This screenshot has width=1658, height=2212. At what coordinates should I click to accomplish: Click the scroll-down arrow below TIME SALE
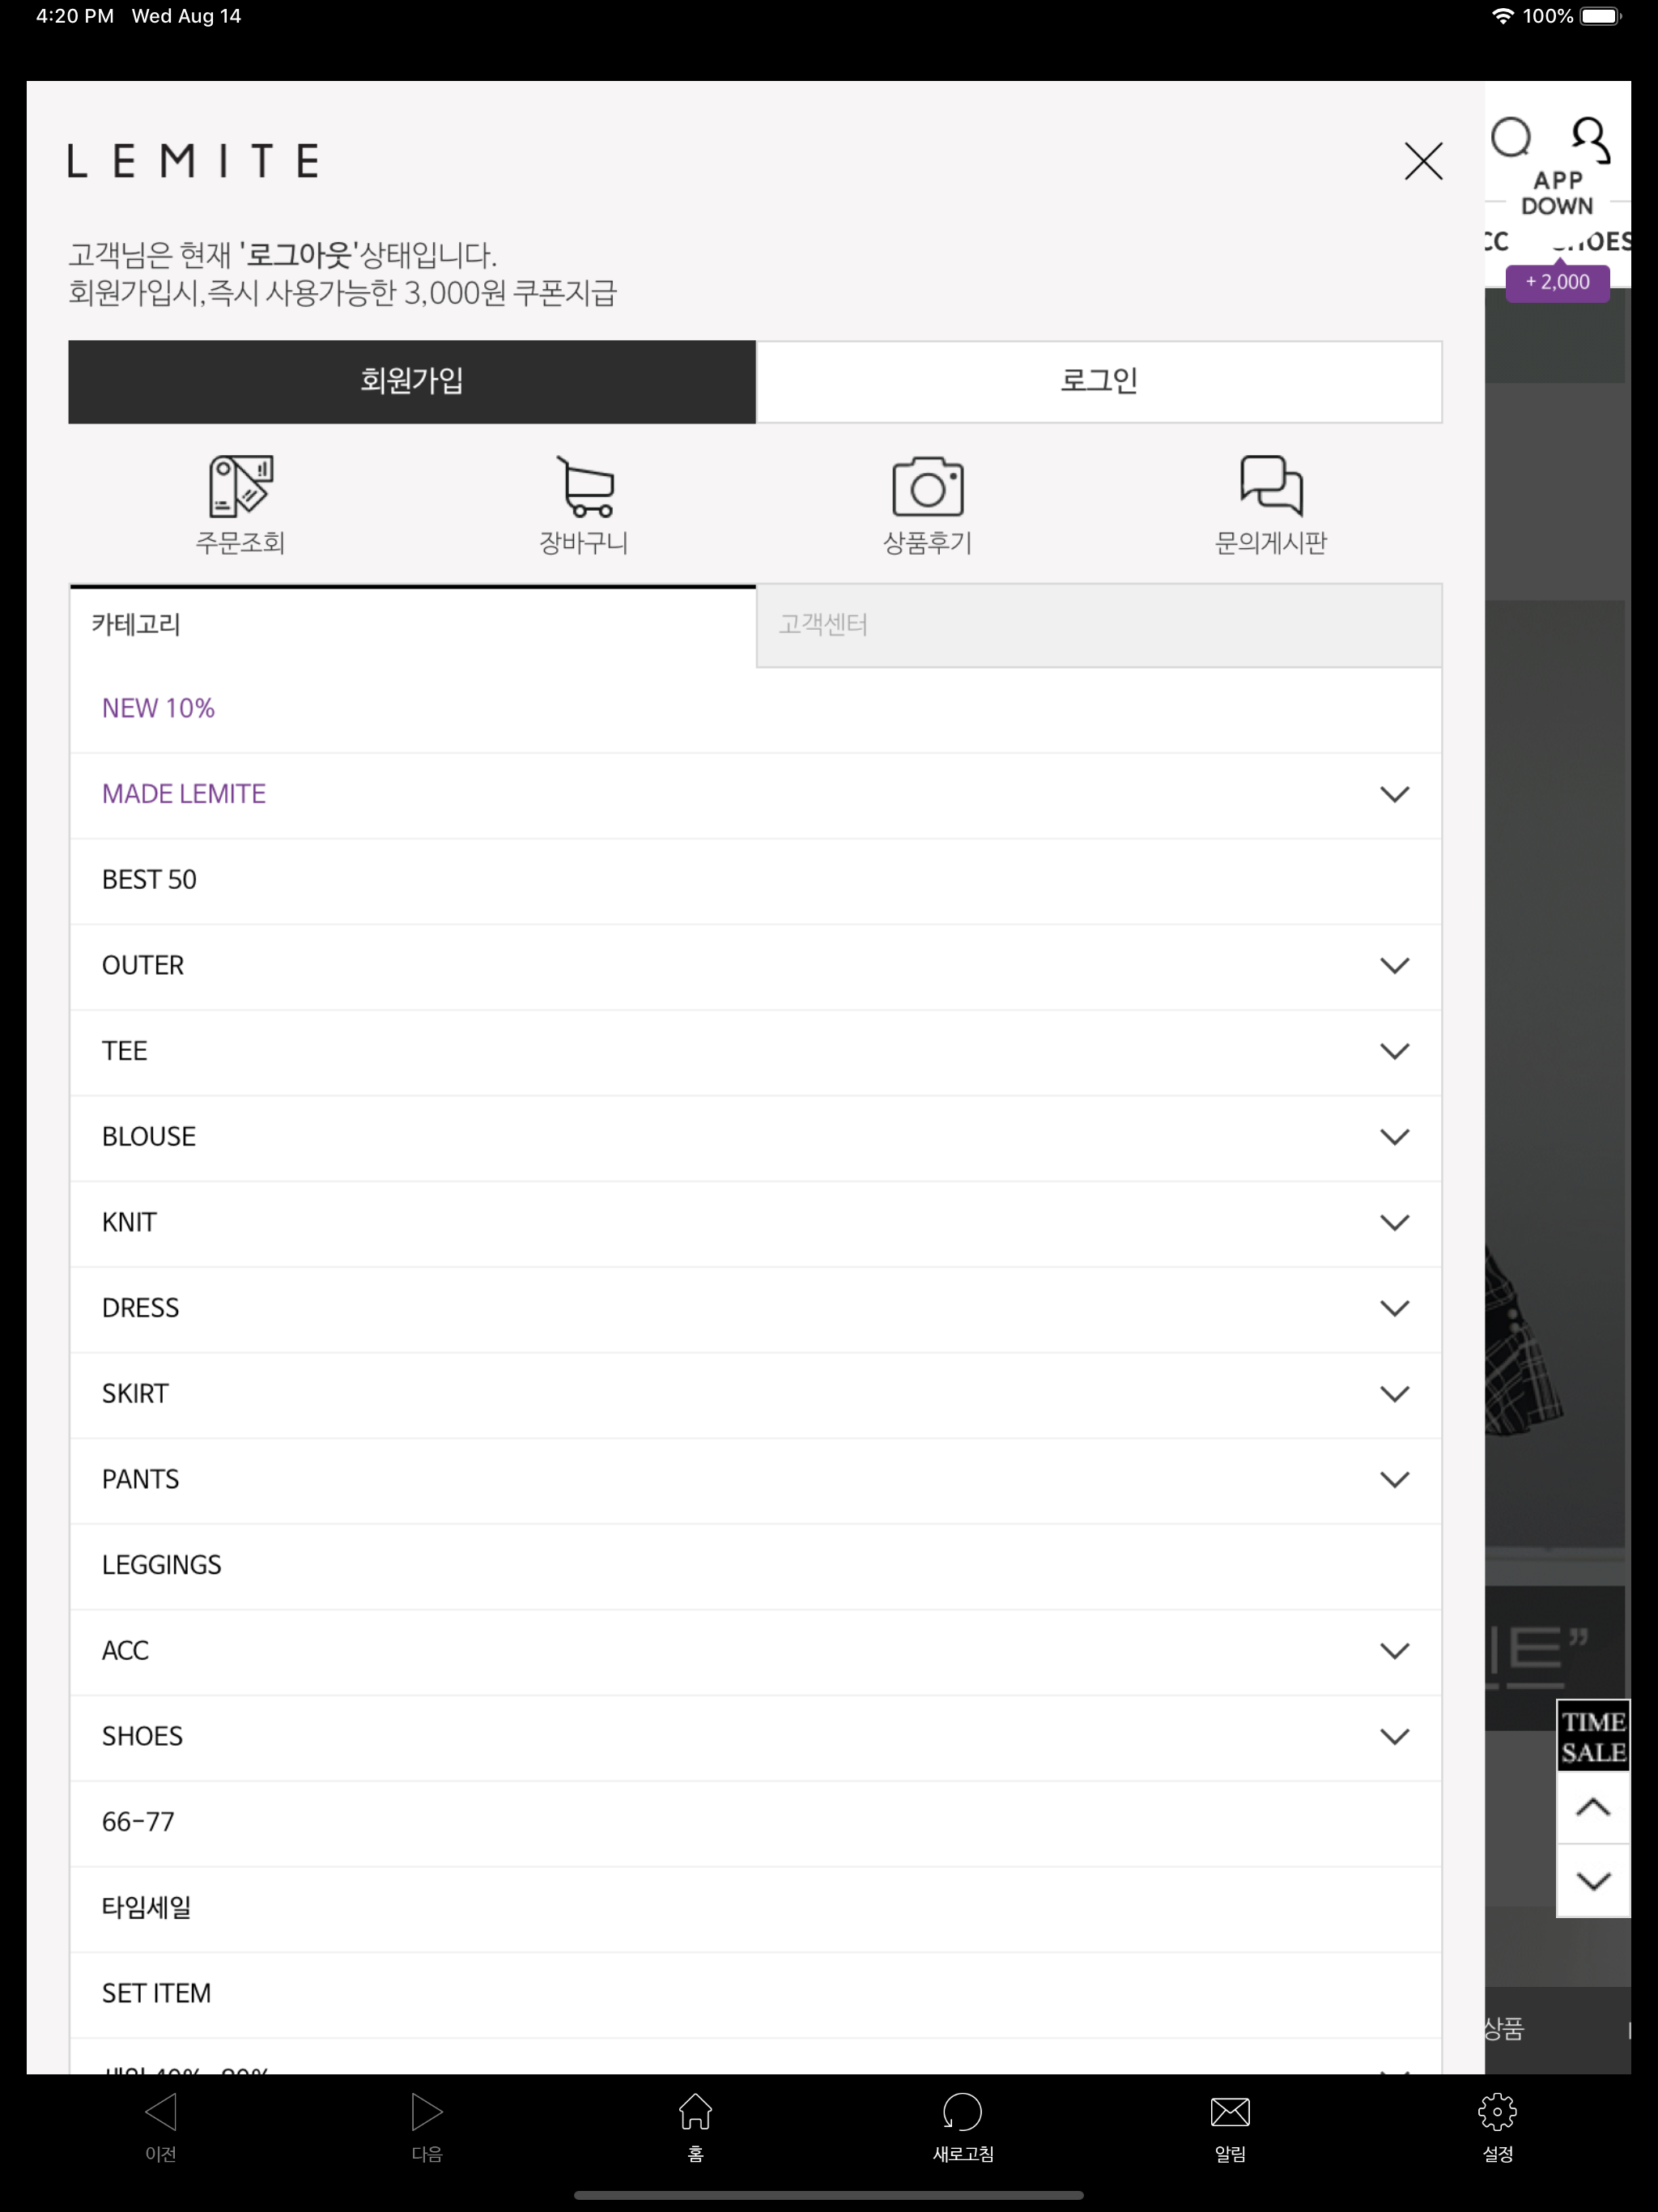coord(1593,1881)
